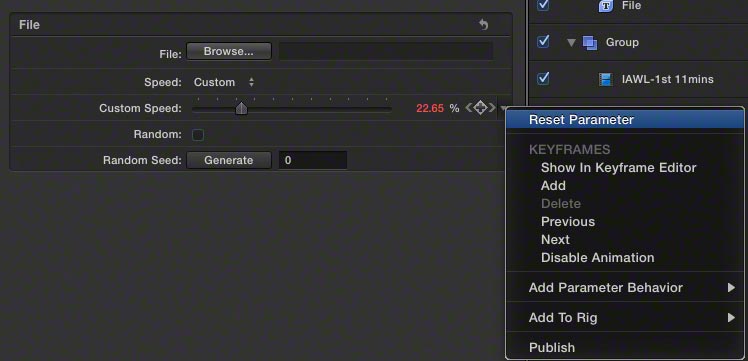Screen dimensions: 748x361
Task: Select Show In Keyframe Editor
Action: coord(618,168)
